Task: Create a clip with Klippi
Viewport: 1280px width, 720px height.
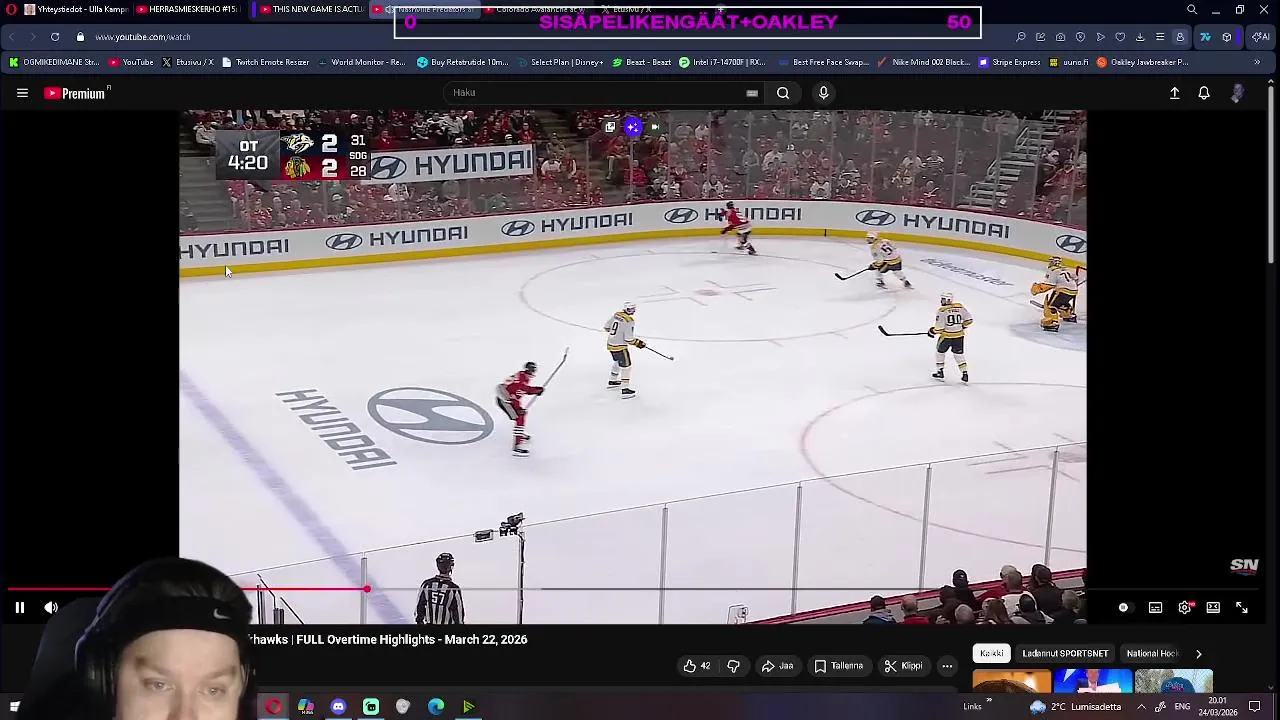Action: [903, 666]
